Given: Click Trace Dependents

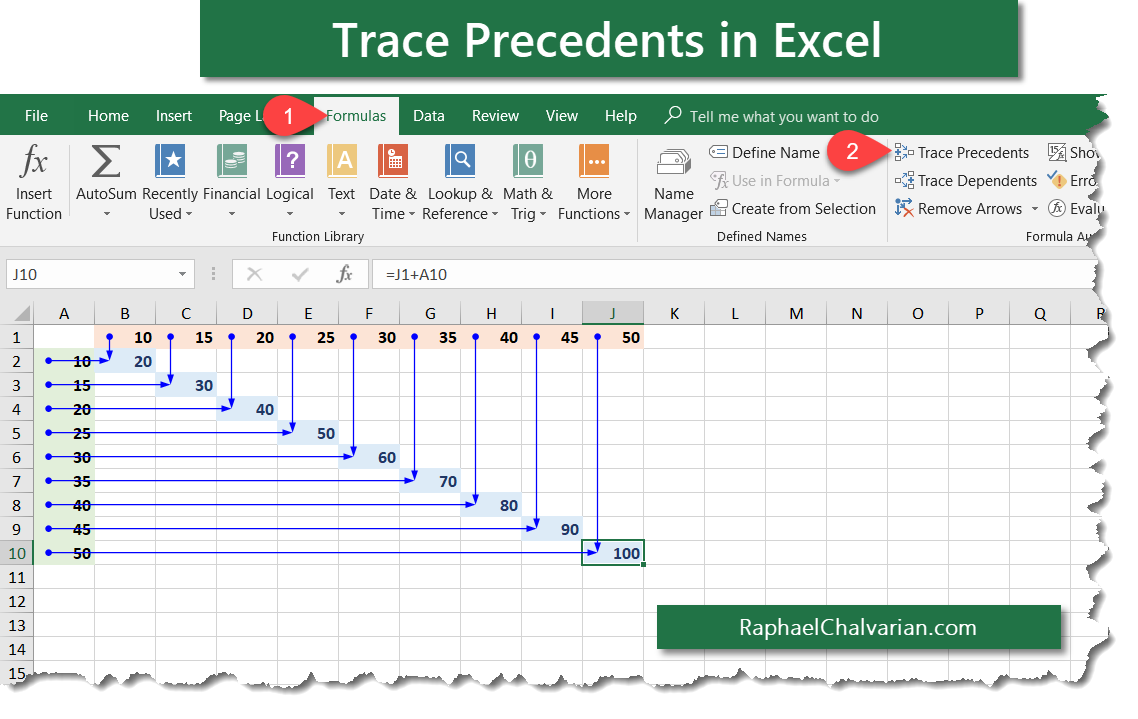Looking at the screenshot, I should click(x=965, y=181).
